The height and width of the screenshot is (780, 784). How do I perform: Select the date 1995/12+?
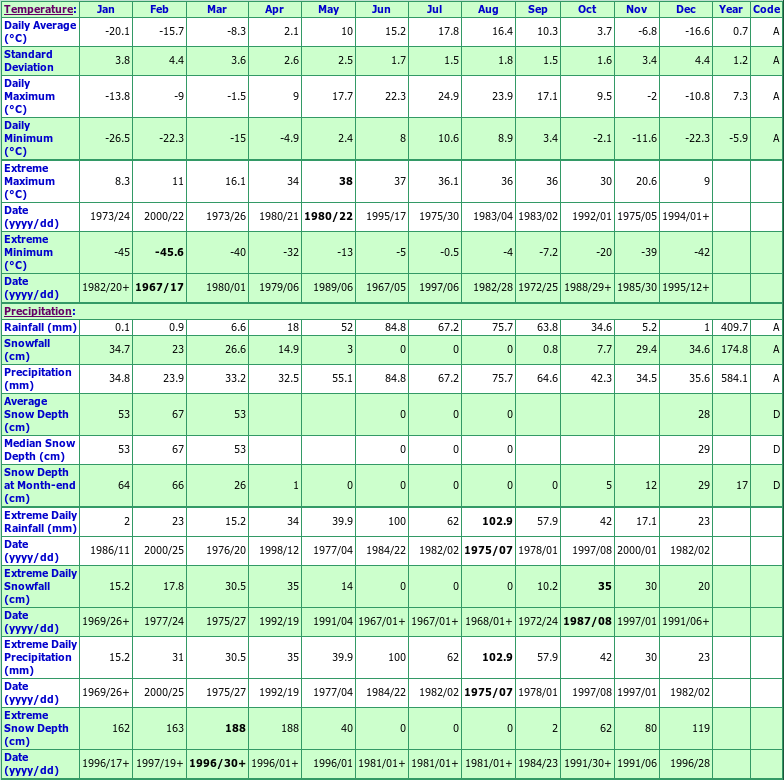(x=686, y=288)
